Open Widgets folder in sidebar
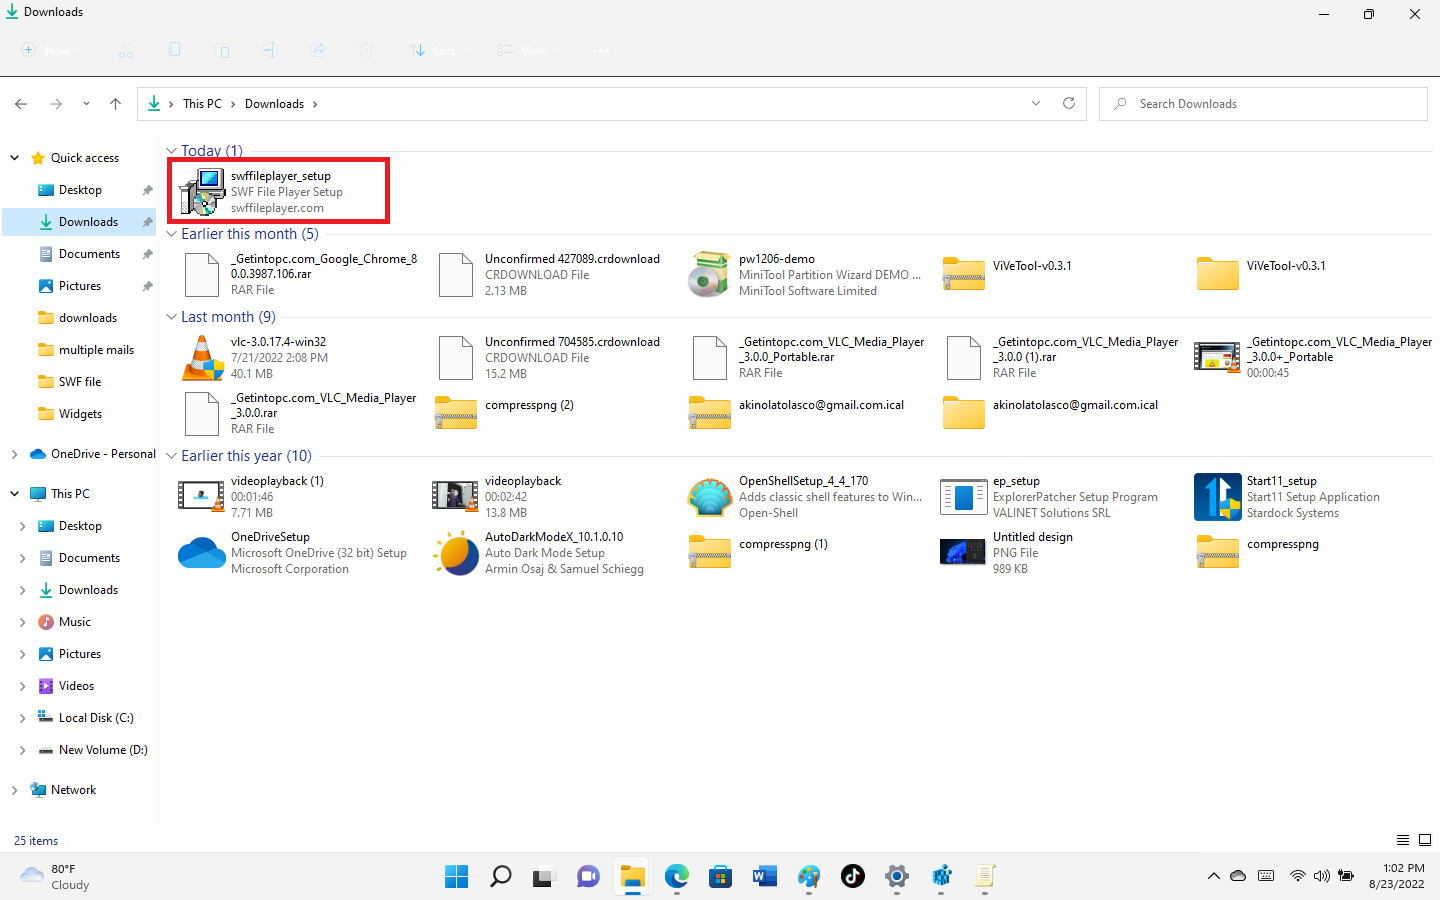 [79, 414]
